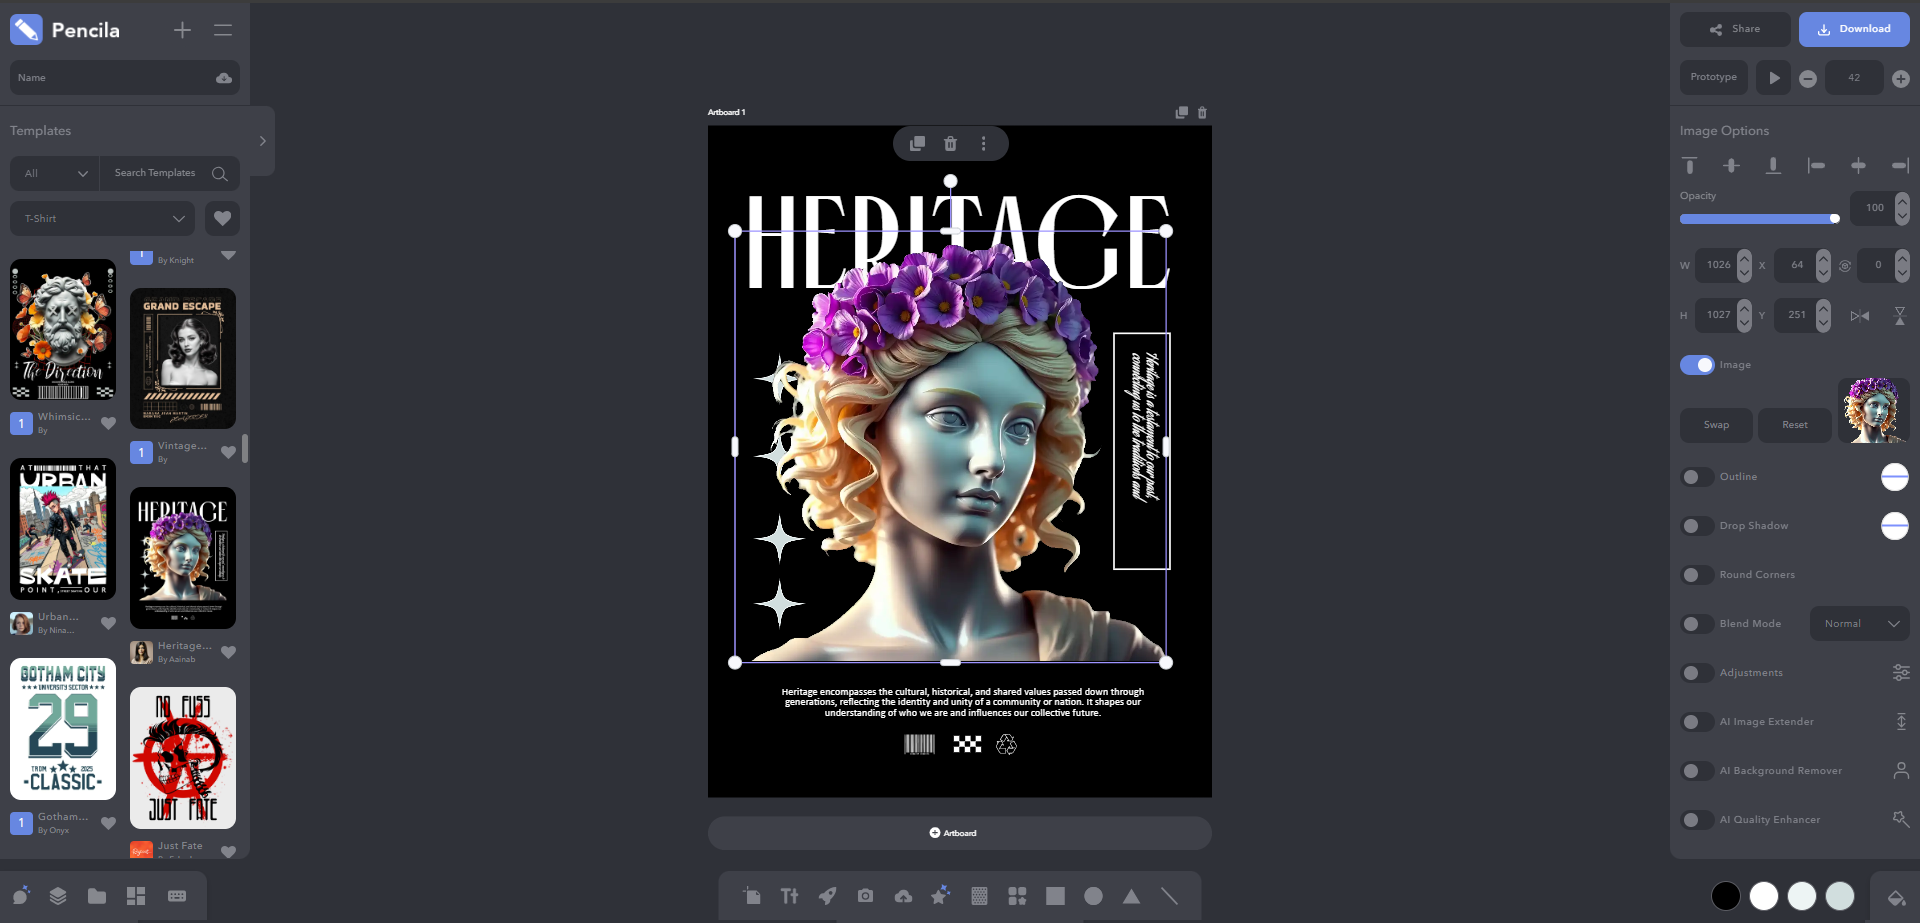Enable AI Background Remover toggle
The image size is (1920, 923).
click(x=1697, y=771)
